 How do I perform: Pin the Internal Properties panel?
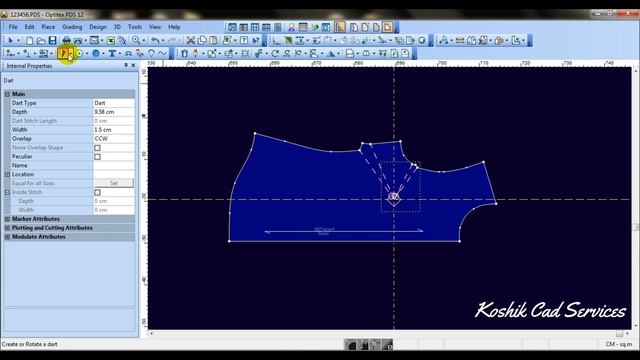coord(126,65)
